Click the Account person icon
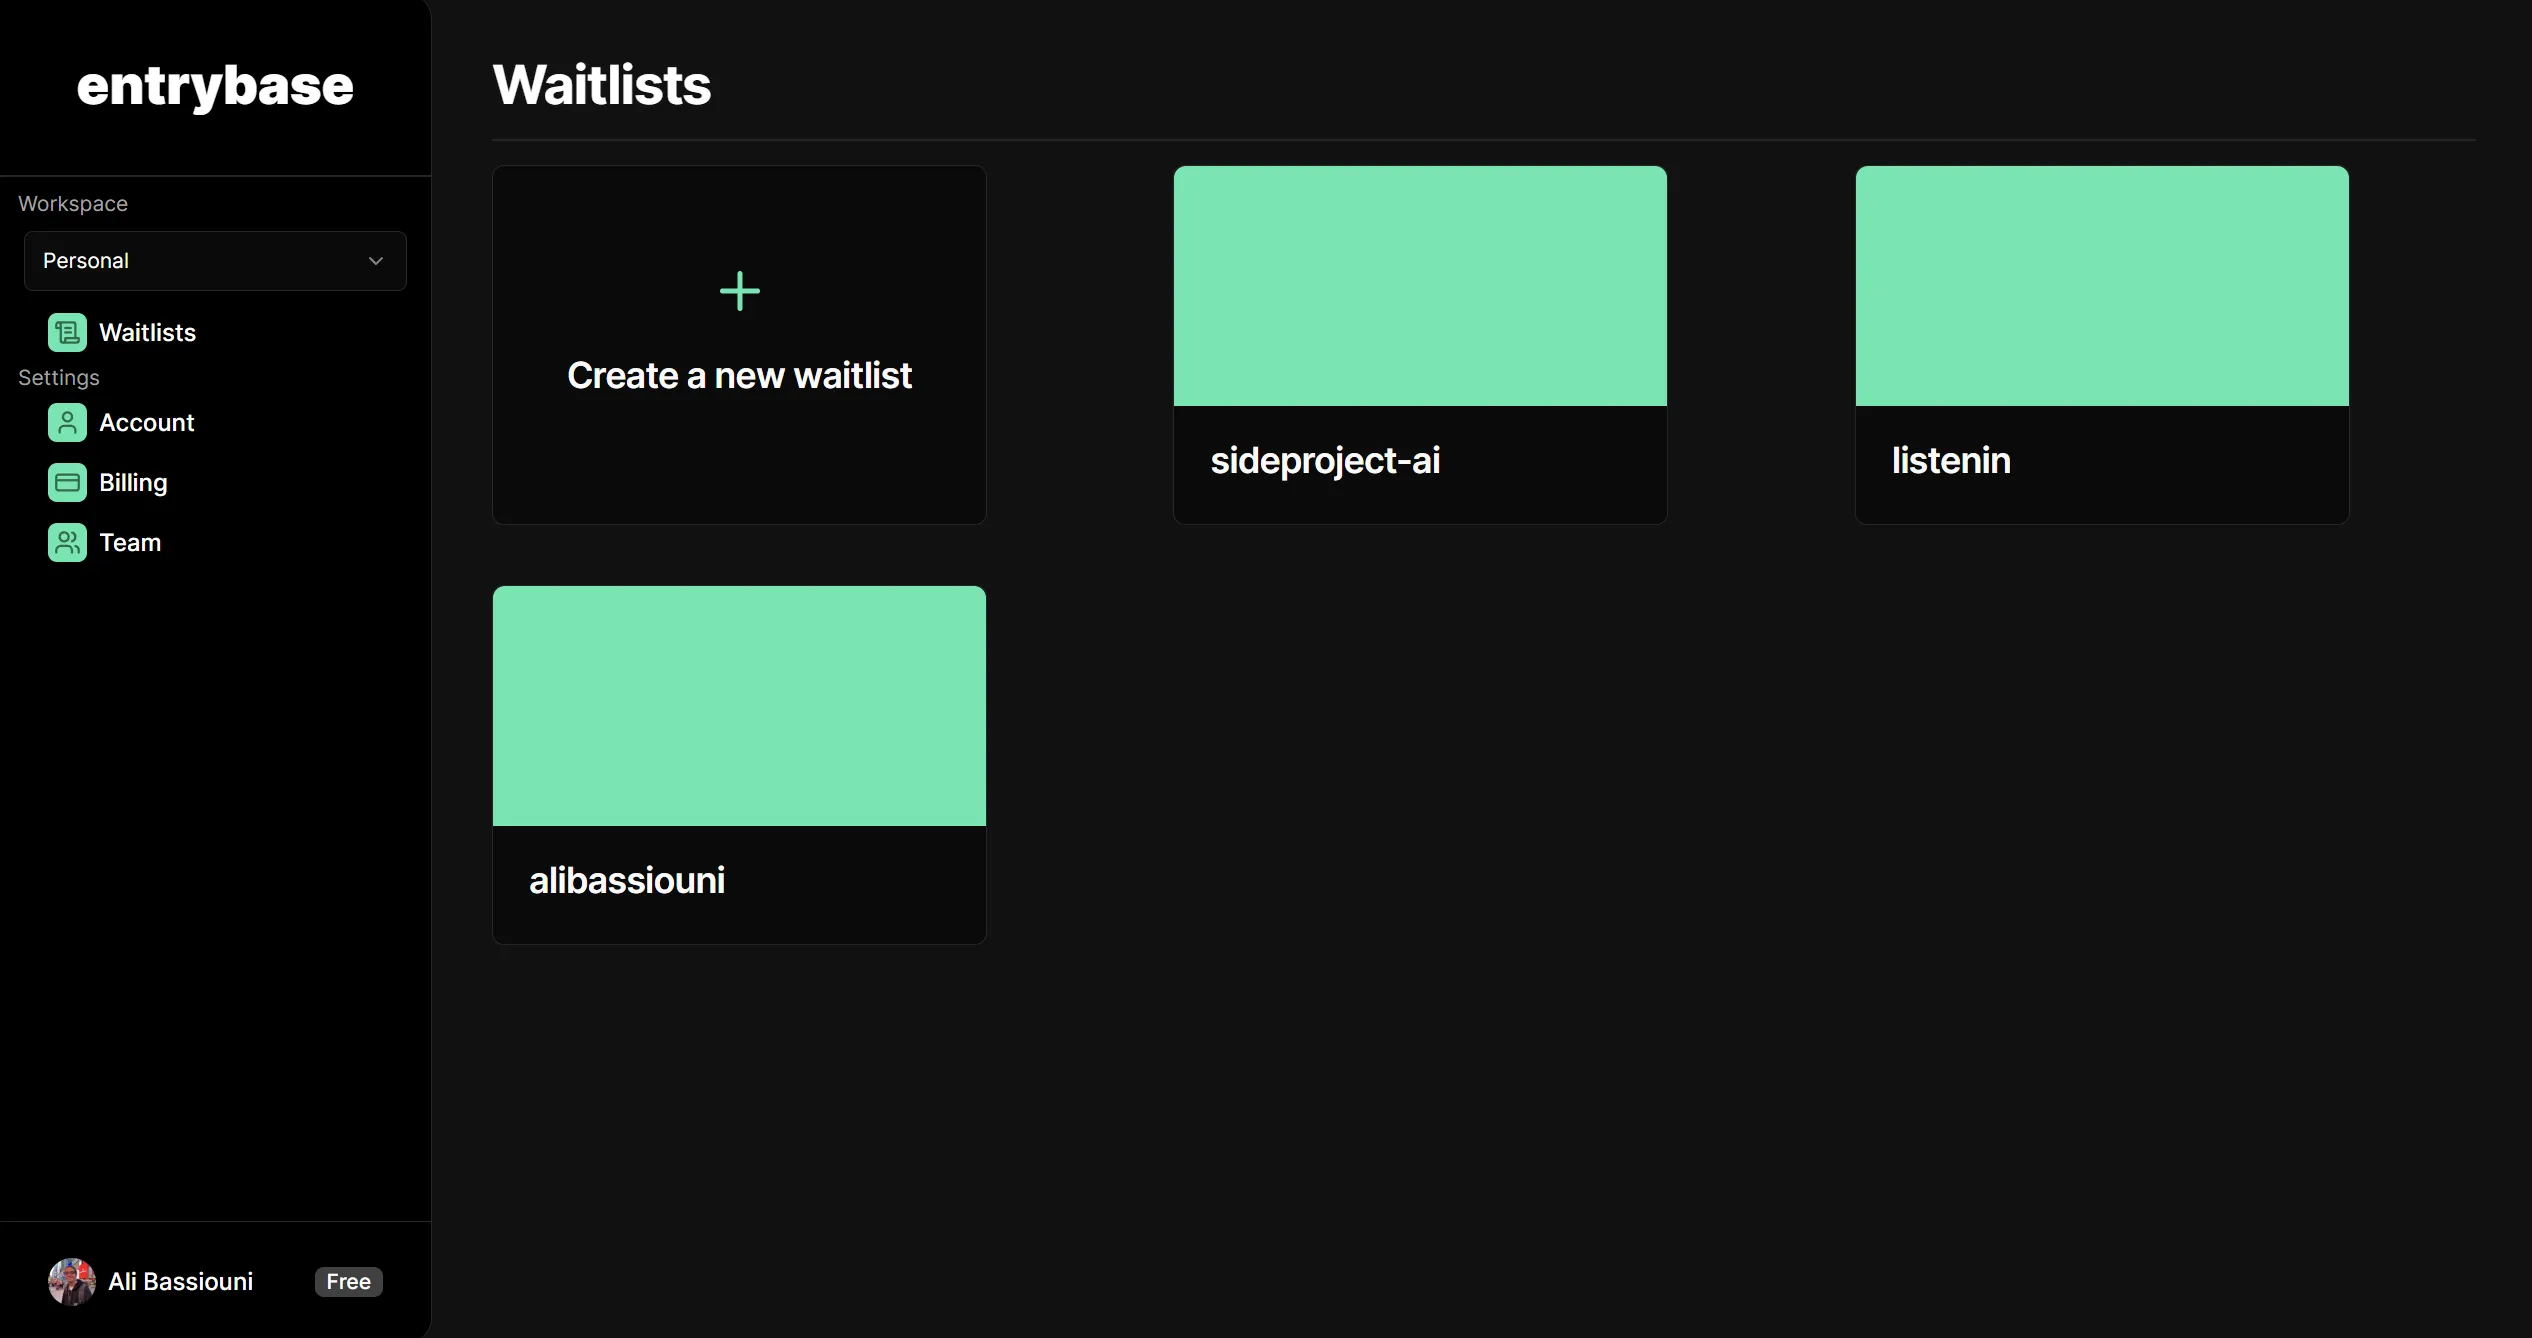Image resolution: width=2532 pixels, height=1338 pixels. tap(67, 422)
